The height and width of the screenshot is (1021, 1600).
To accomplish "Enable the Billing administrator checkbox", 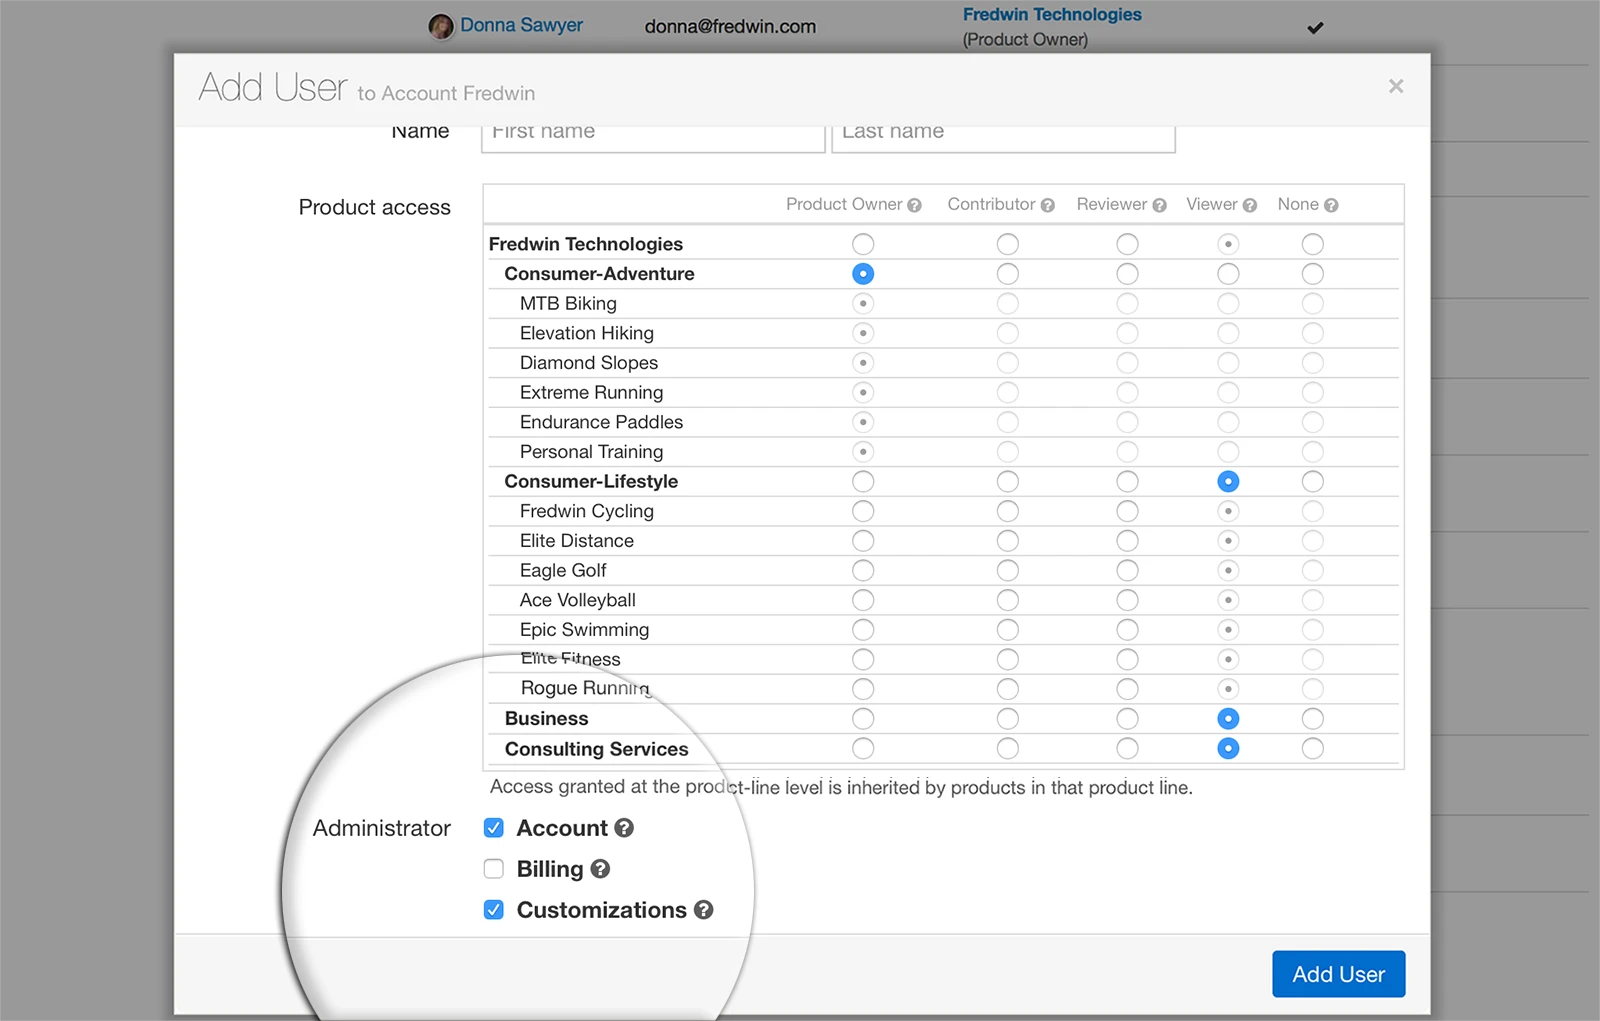I will point(494,869).
